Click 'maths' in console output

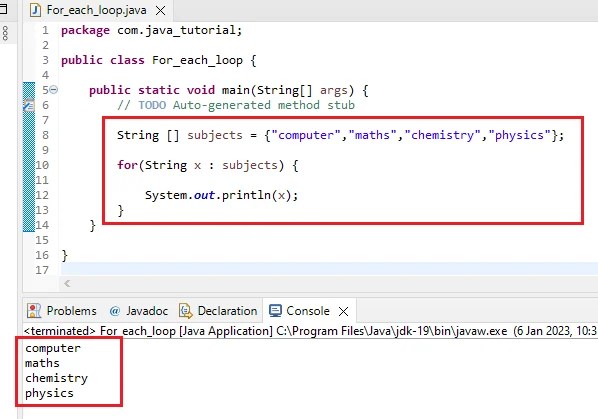tap(42, 363)
